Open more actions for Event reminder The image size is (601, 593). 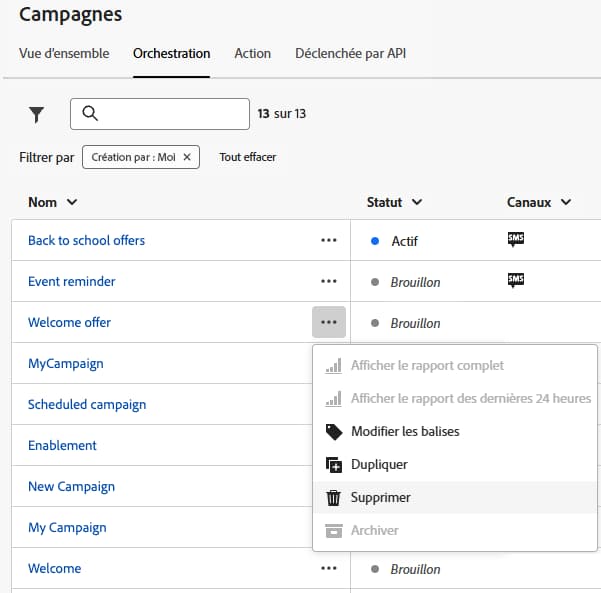click(328, 281)
